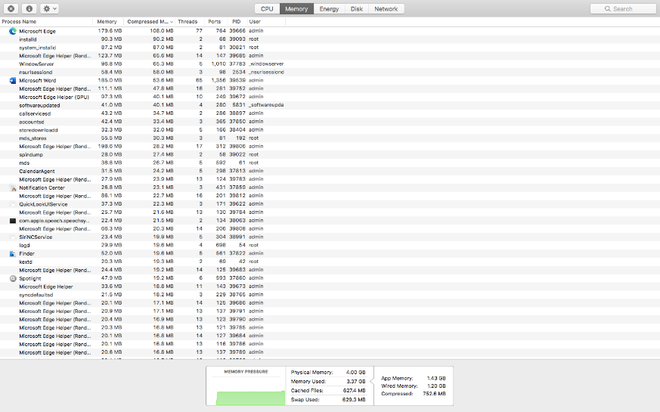Focus the Search field

[623, 9]
